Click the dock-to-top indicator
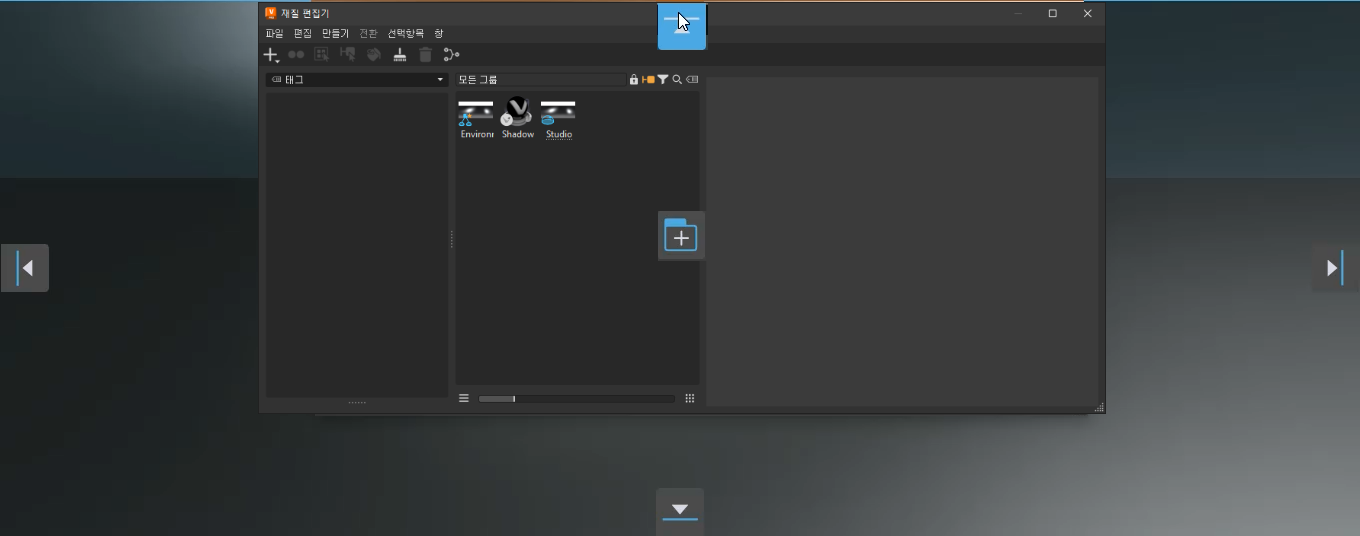 tap(682, 26)
